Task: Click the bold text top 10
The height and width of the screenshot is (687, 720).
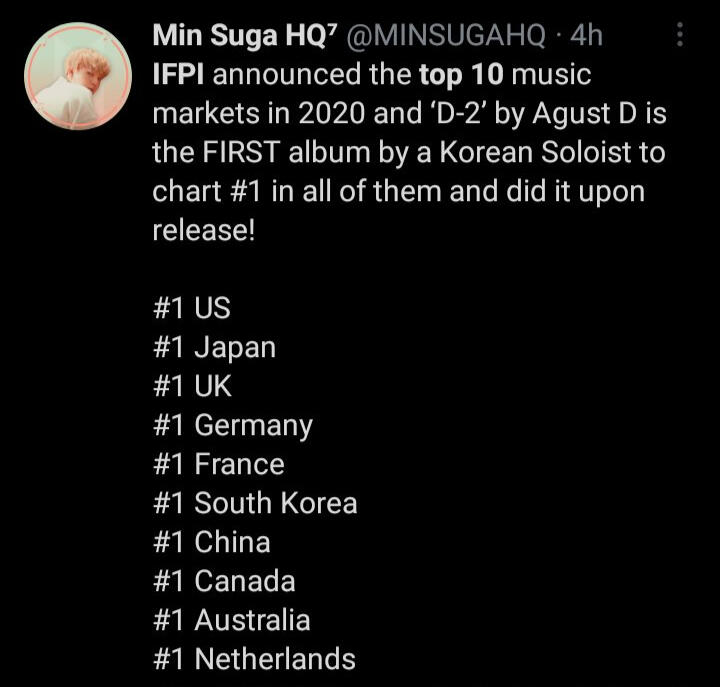Action: pyautogui.click(x=450, y=74)
